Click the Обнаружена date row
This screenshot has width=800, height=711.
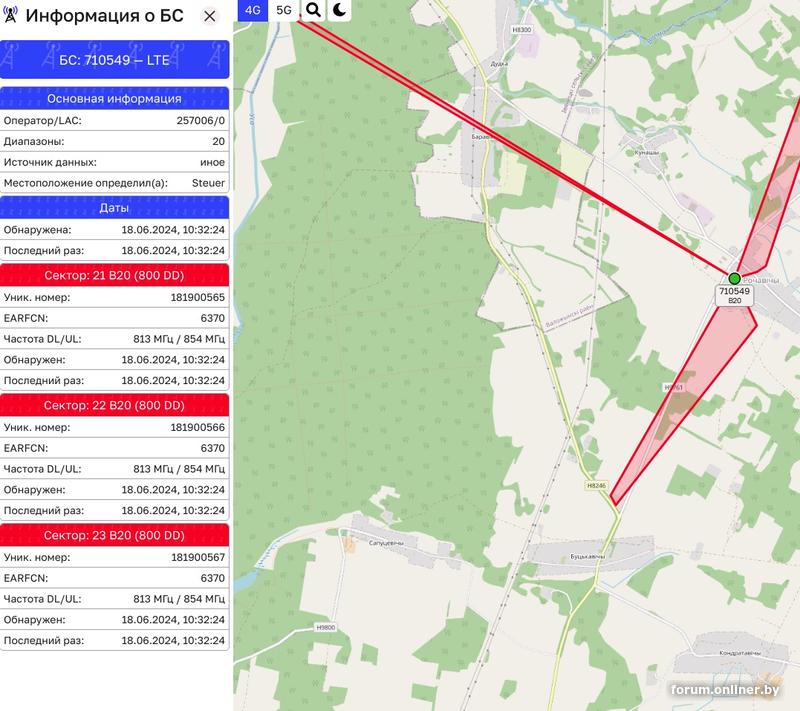[x=114, y=230]
